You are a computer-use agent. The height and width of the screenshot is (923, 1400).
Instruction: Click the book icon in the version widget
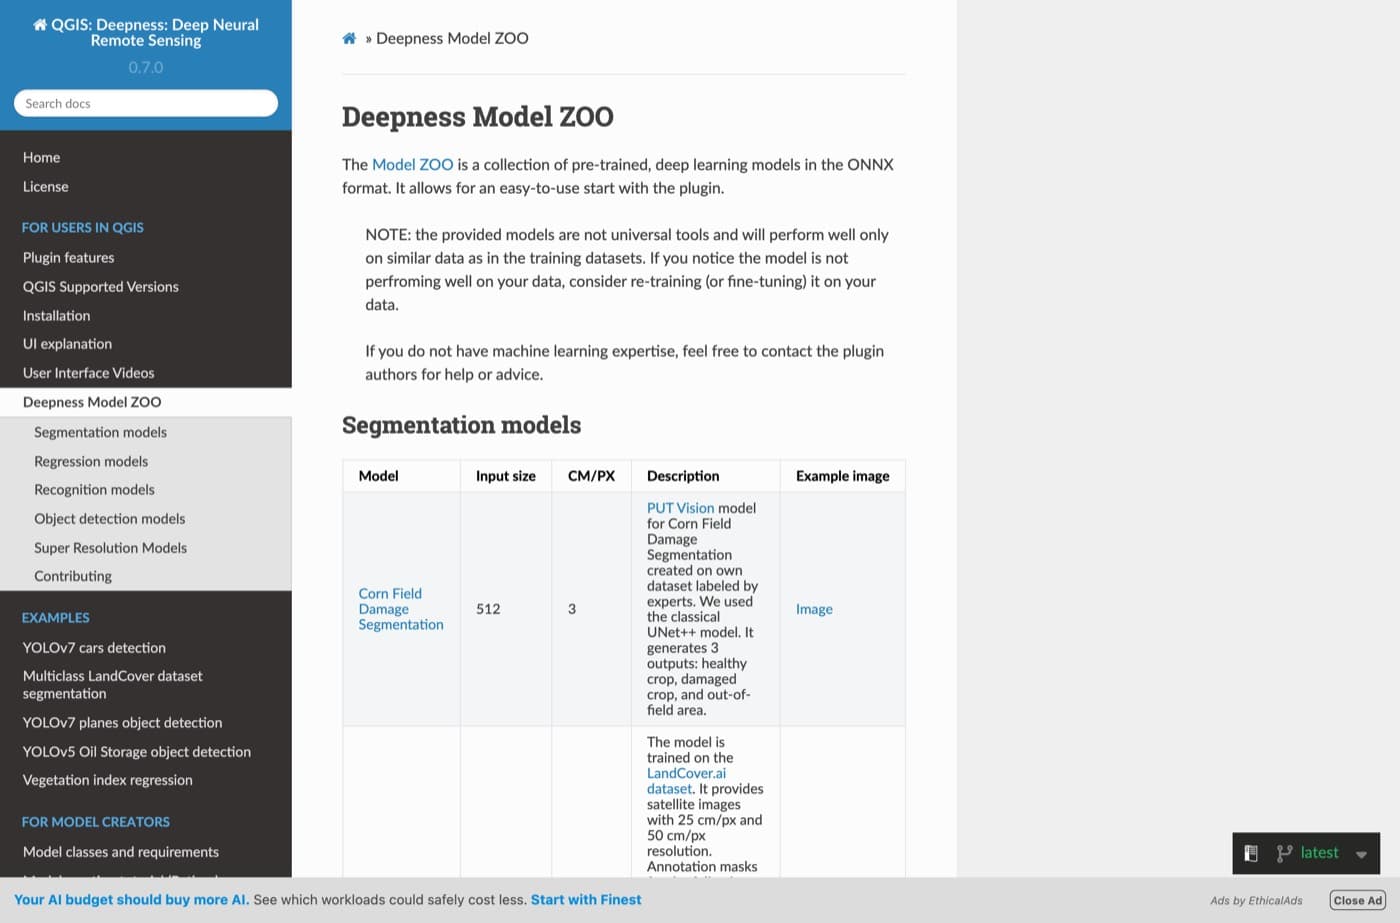coord(1250,853)
